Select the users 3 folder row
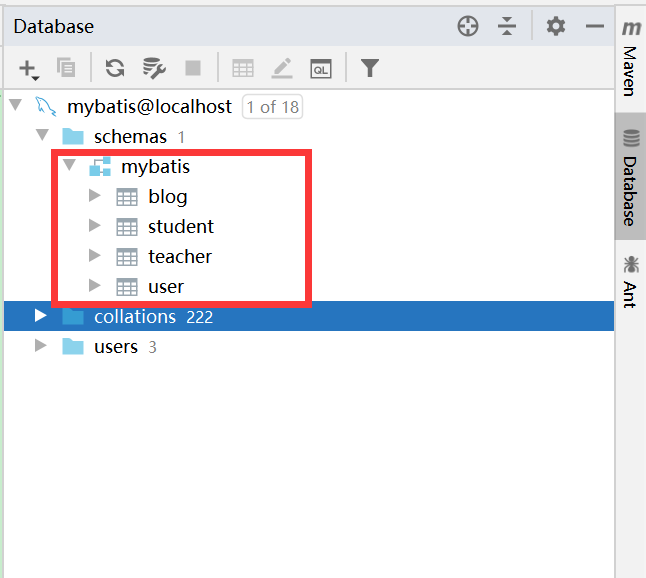This screenshot has width=646, height=578. point(309,346)
